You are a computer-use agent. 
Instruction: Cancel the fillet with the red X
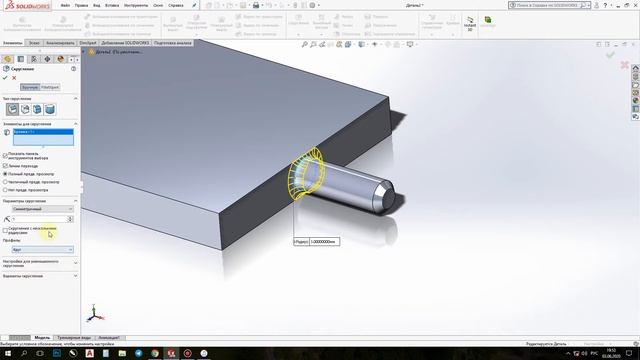(x=14, y=78)
